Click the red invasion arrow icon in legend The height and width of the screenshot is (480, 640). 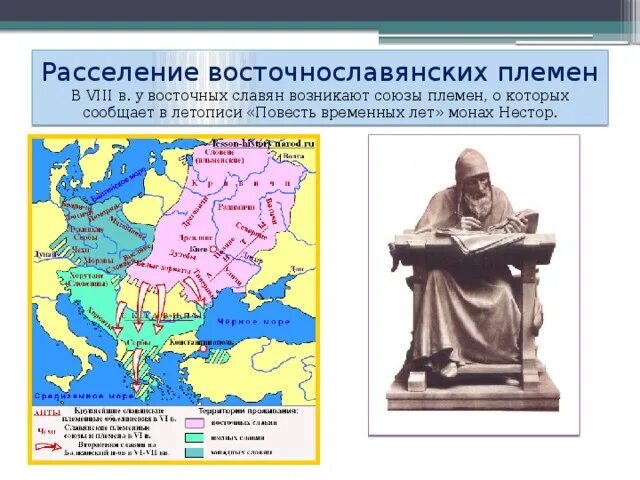49,448
